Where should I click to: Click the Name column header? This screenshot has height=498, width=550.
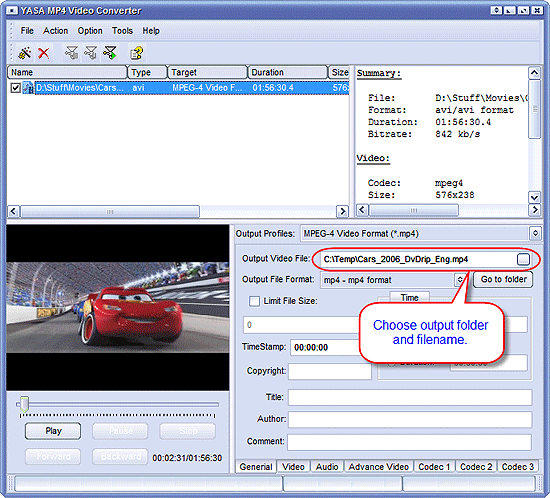pos(67,72)
